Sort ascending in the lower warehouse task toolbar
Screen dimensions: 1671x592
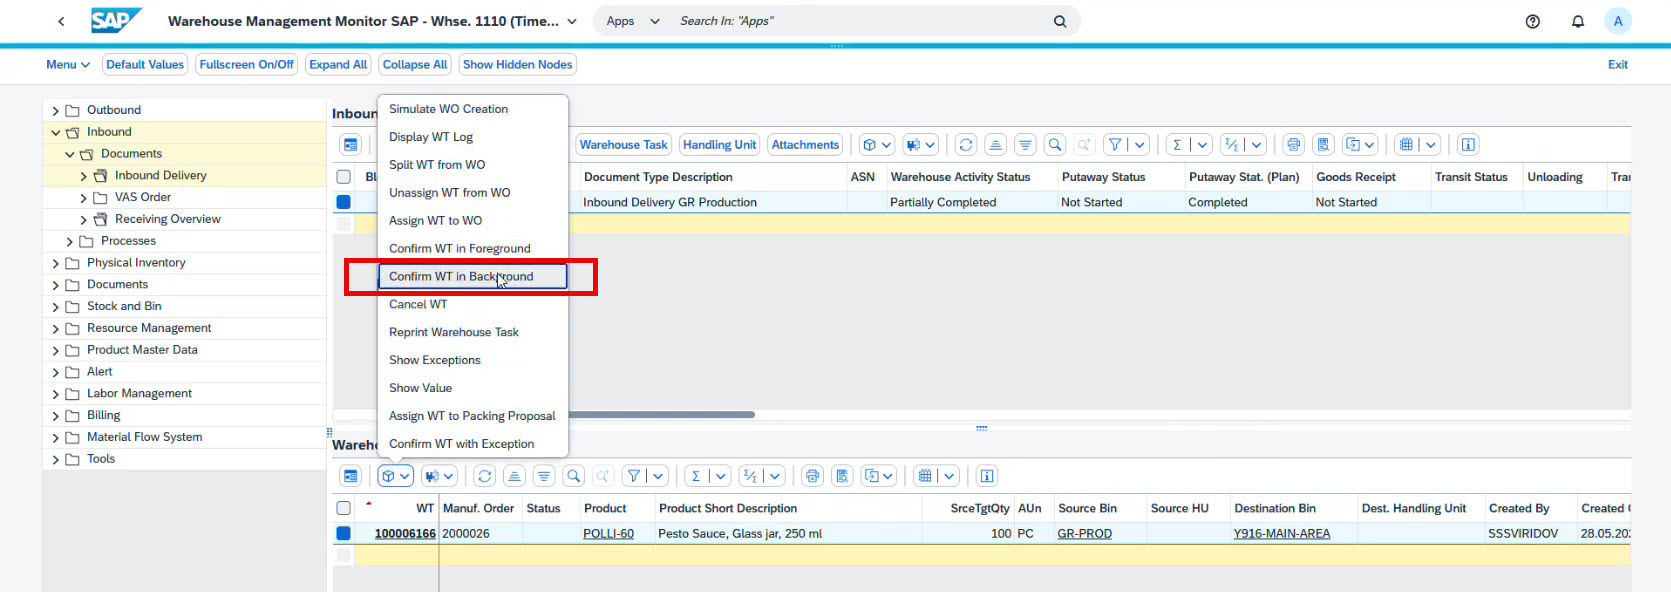click(x=514, y=476)
